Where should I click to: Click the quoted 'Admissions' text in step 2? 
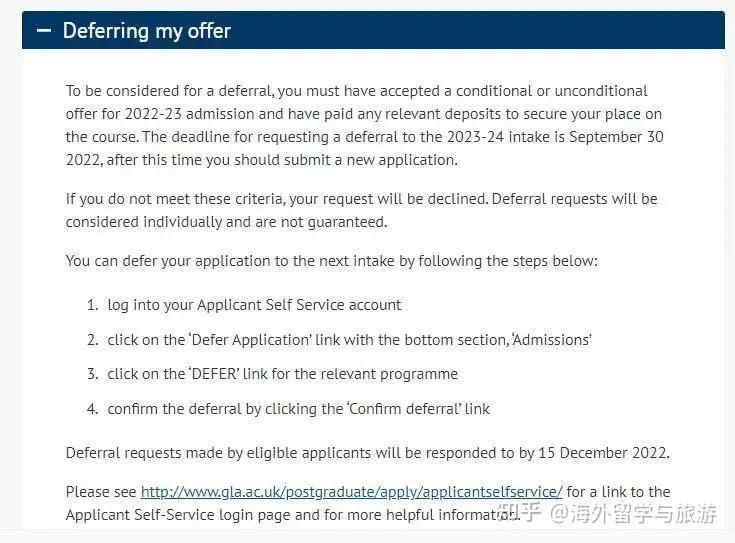552,339
